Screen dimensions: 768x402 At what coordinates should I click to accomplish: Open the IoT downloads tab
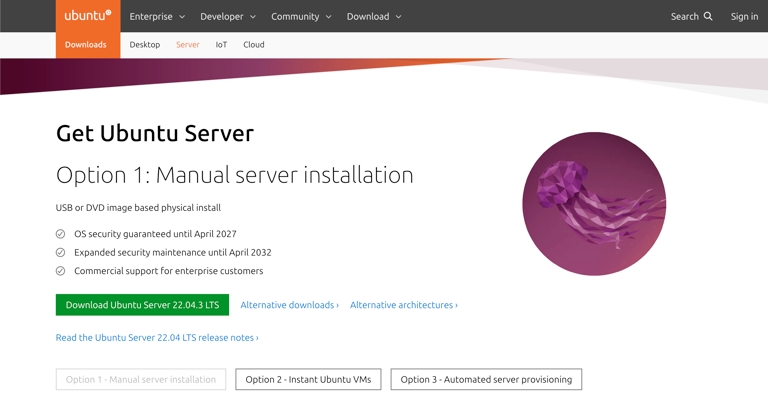point(221,45)
